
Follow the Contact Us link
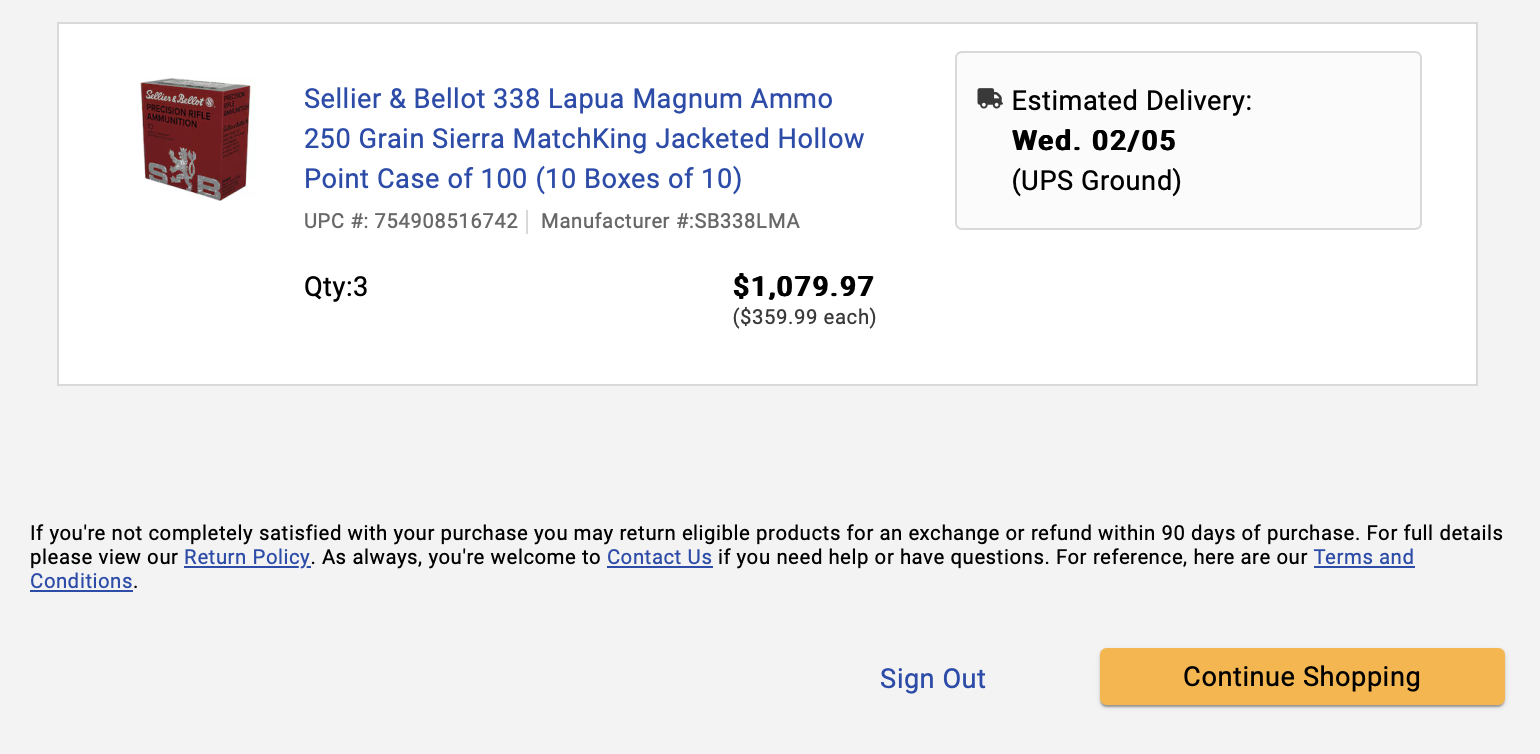click(x=659, y=557)
